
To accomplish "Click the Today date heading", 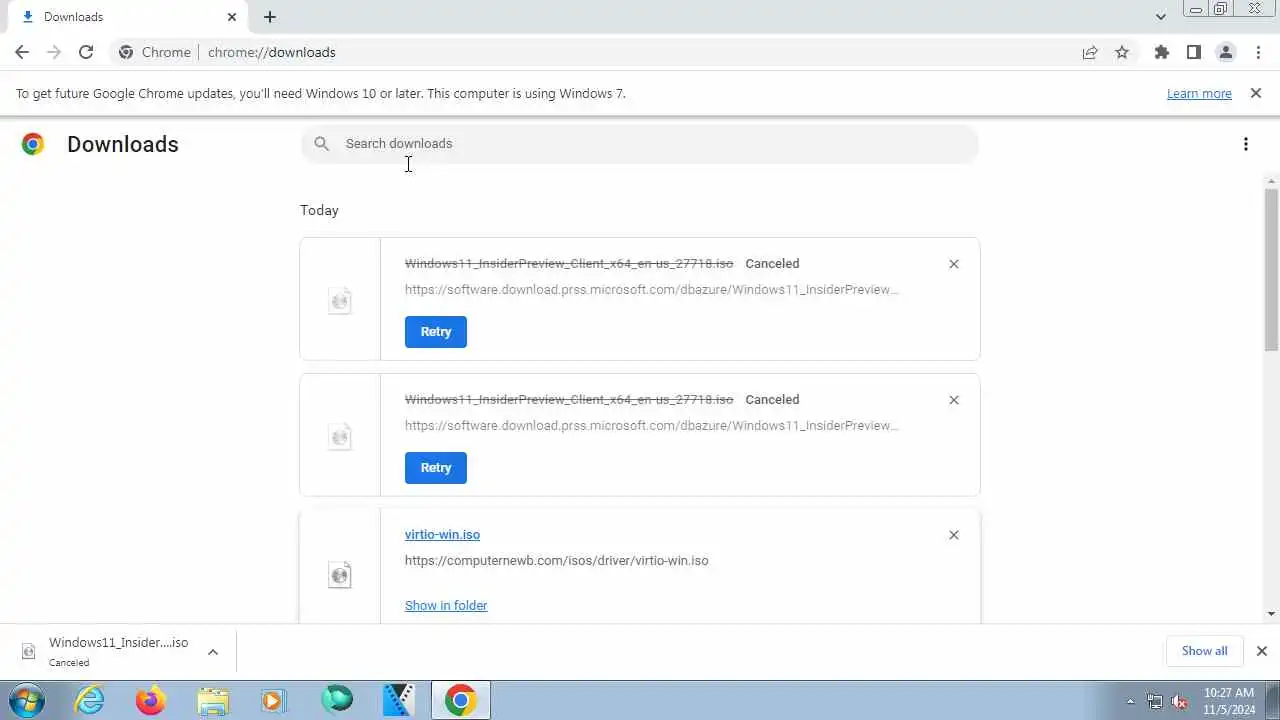I will tap(319, 210).
